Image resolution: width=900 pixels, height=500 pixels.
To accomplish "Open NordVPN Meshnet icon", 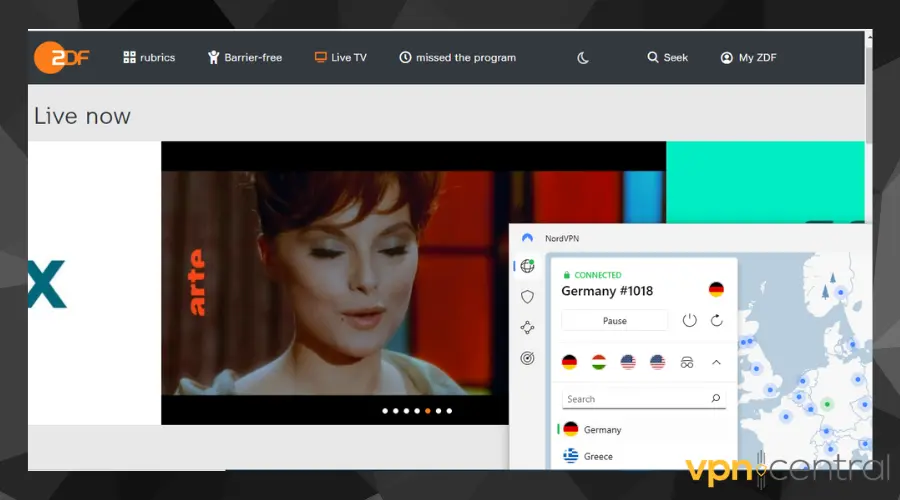I will point(527,327).
